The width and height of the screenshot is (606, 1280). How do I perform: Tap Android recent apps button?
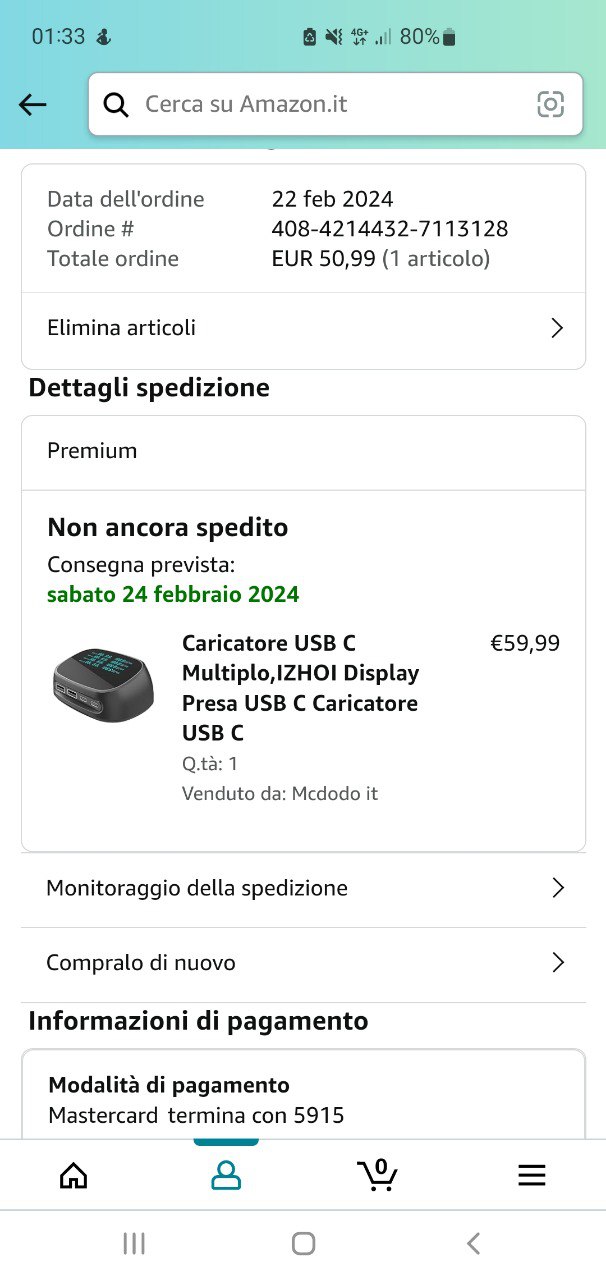point(134,1243)
